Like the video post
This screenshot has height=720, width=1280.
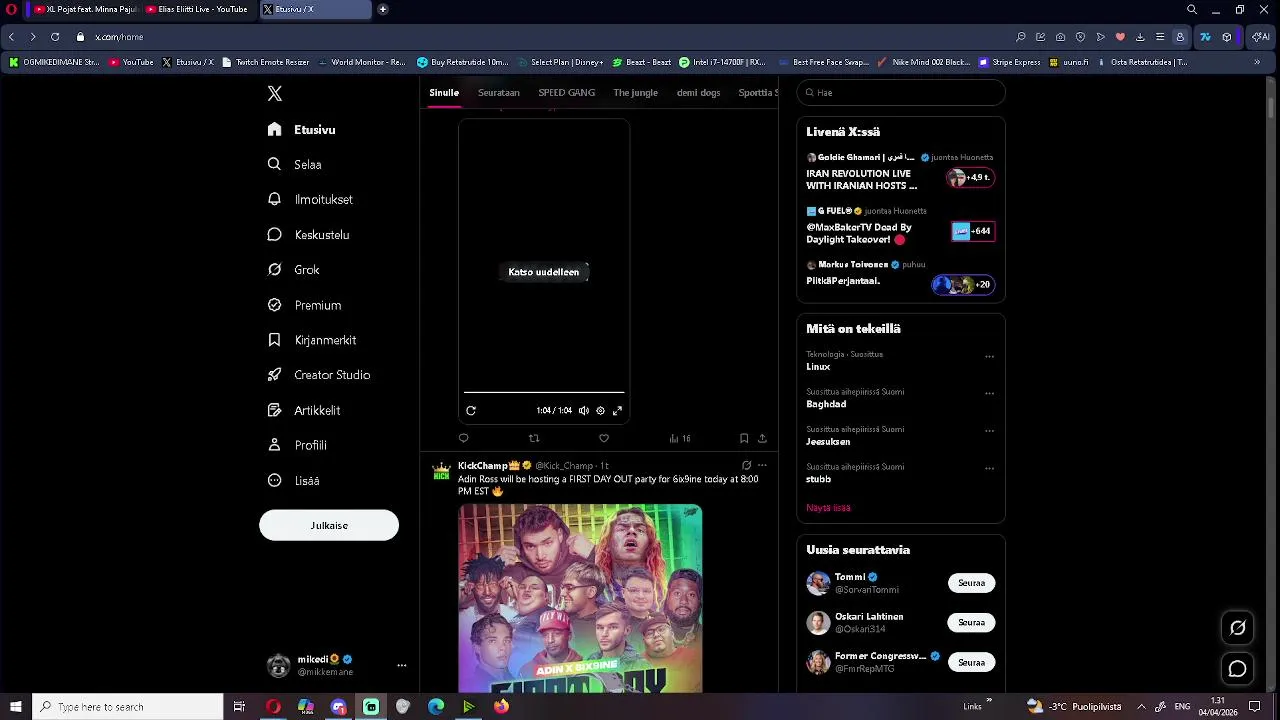604,438
